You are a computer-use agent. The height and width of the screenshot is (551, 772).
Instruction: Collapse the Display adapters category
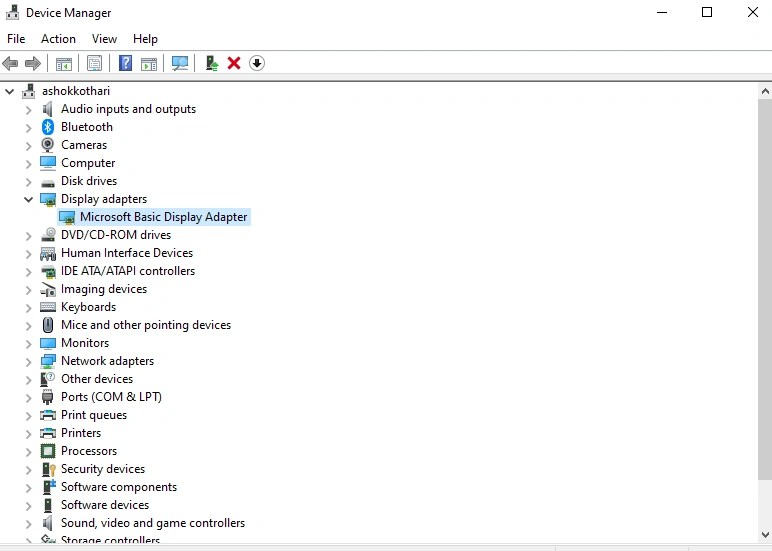pos(29,199)
